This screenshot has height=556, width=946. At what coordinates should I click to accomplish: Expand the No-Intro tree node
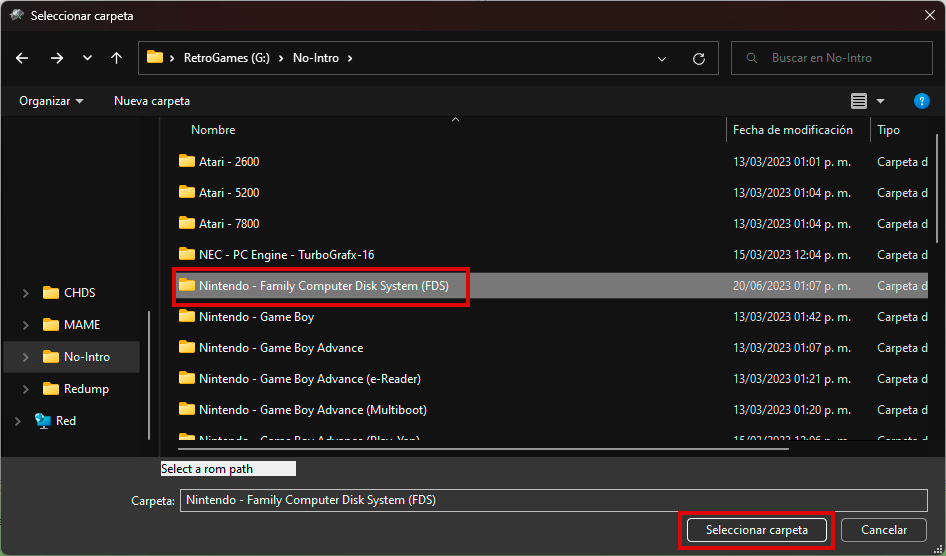(25, 357)
